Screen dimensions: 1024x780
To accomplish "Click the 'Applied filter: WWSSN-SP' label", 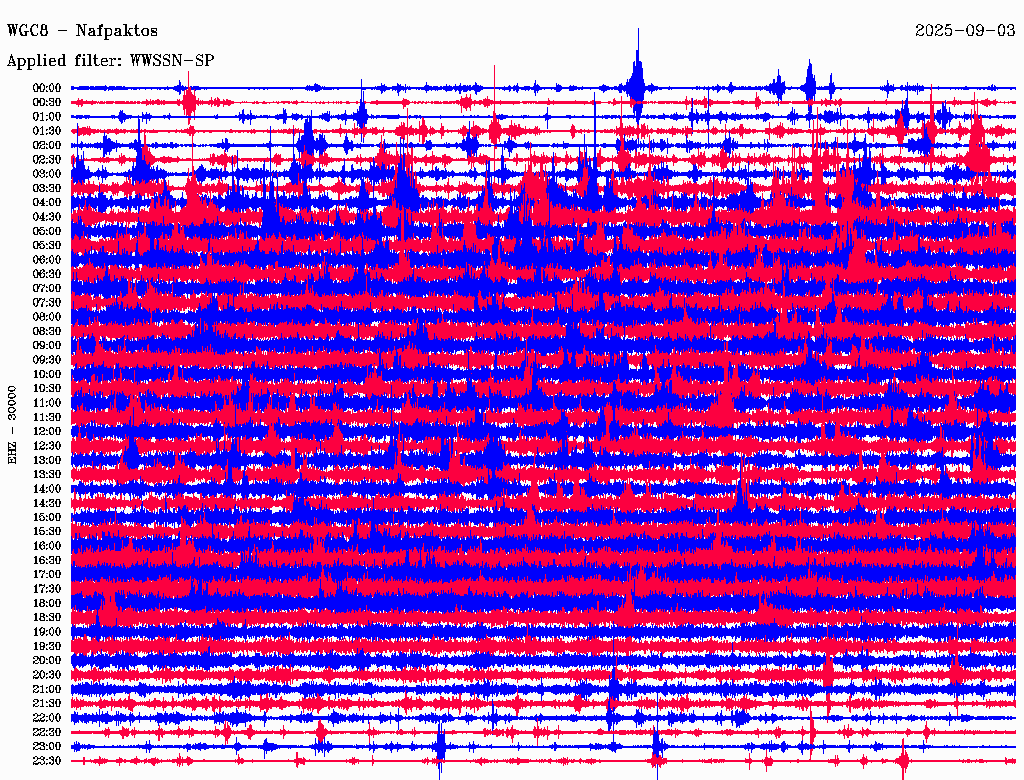I will [x=110, y=61].
